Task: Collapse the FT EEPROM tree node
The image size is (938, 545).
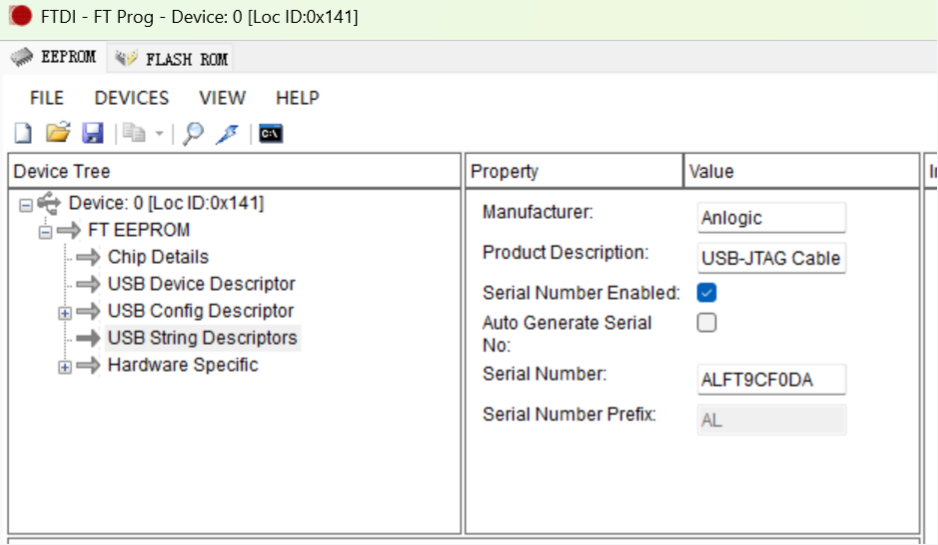Action: pos(45,232)
